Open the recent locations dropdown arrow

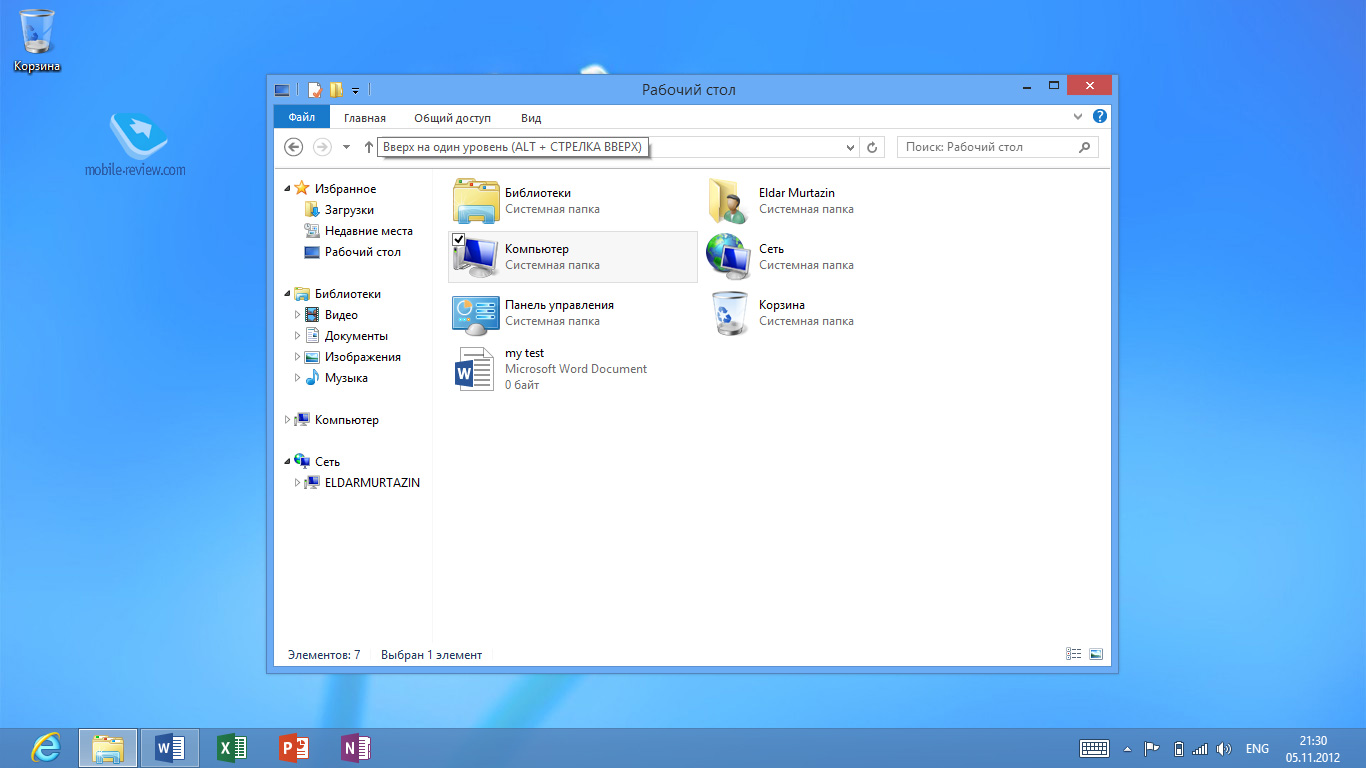[x=346, y=147]
